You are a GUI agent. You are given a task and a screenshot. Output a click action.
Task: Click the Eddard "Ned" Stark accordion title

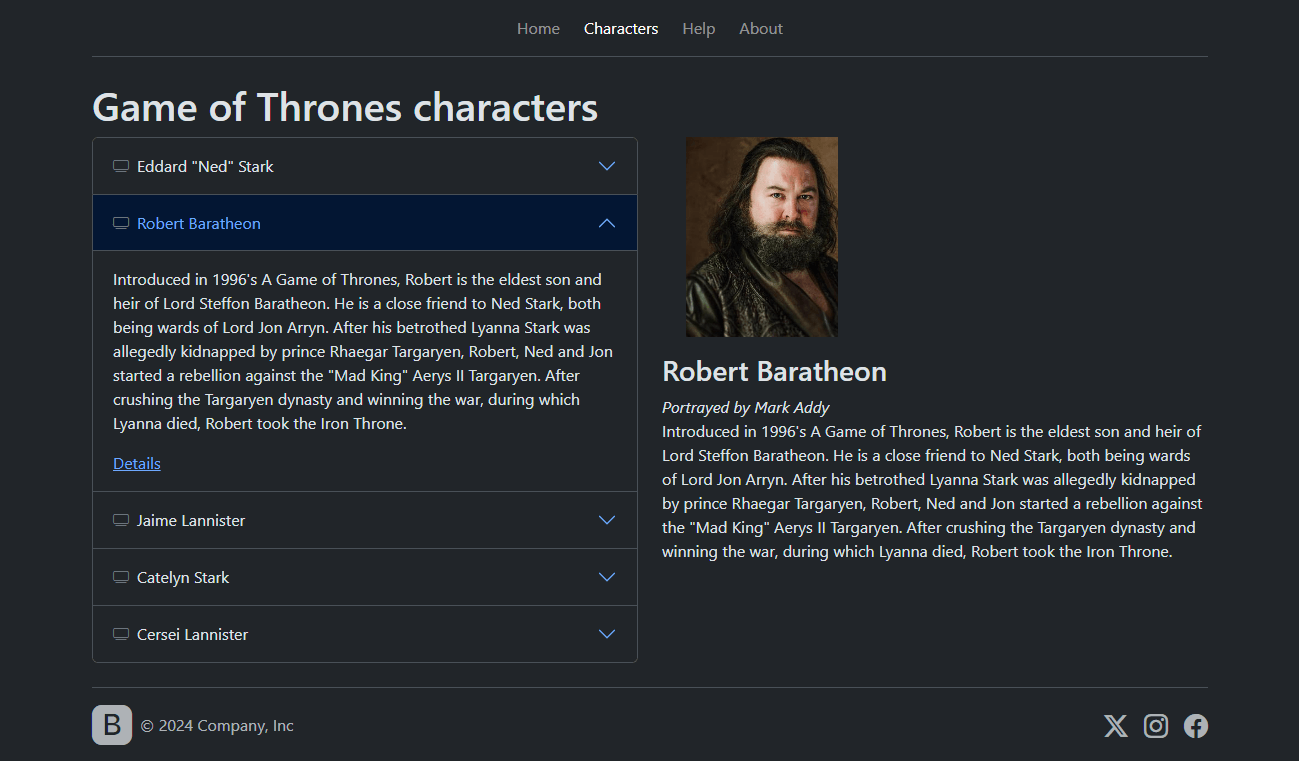(205, 166)
